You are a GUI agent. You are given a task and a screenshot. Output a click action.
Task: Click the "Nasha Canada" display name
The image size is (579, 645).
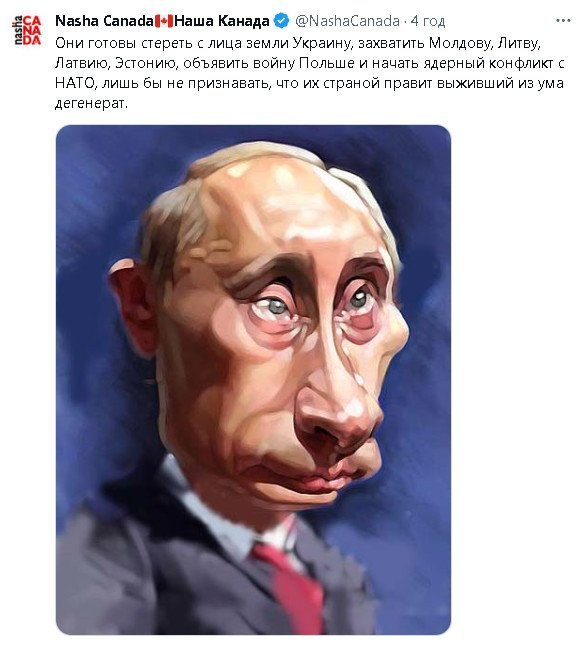pyautogui.click(x=104, y=21)
